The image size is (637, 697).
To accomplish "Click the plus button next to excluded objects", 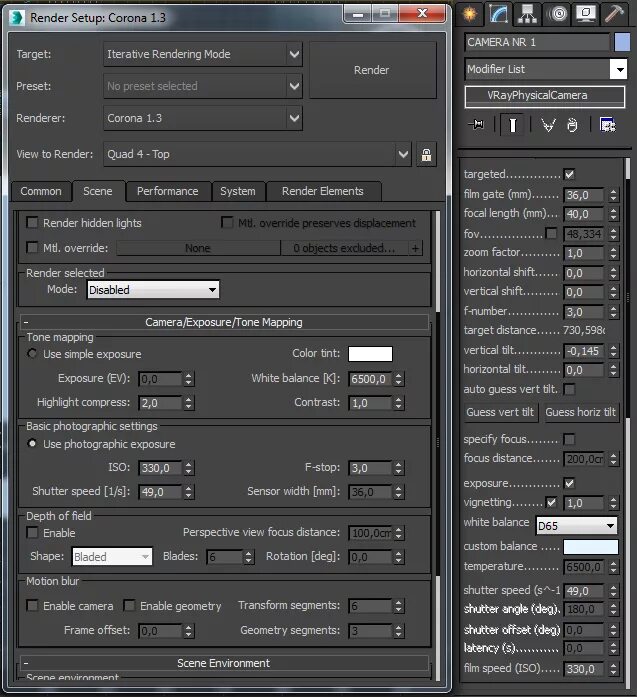I will pos(415,248).
